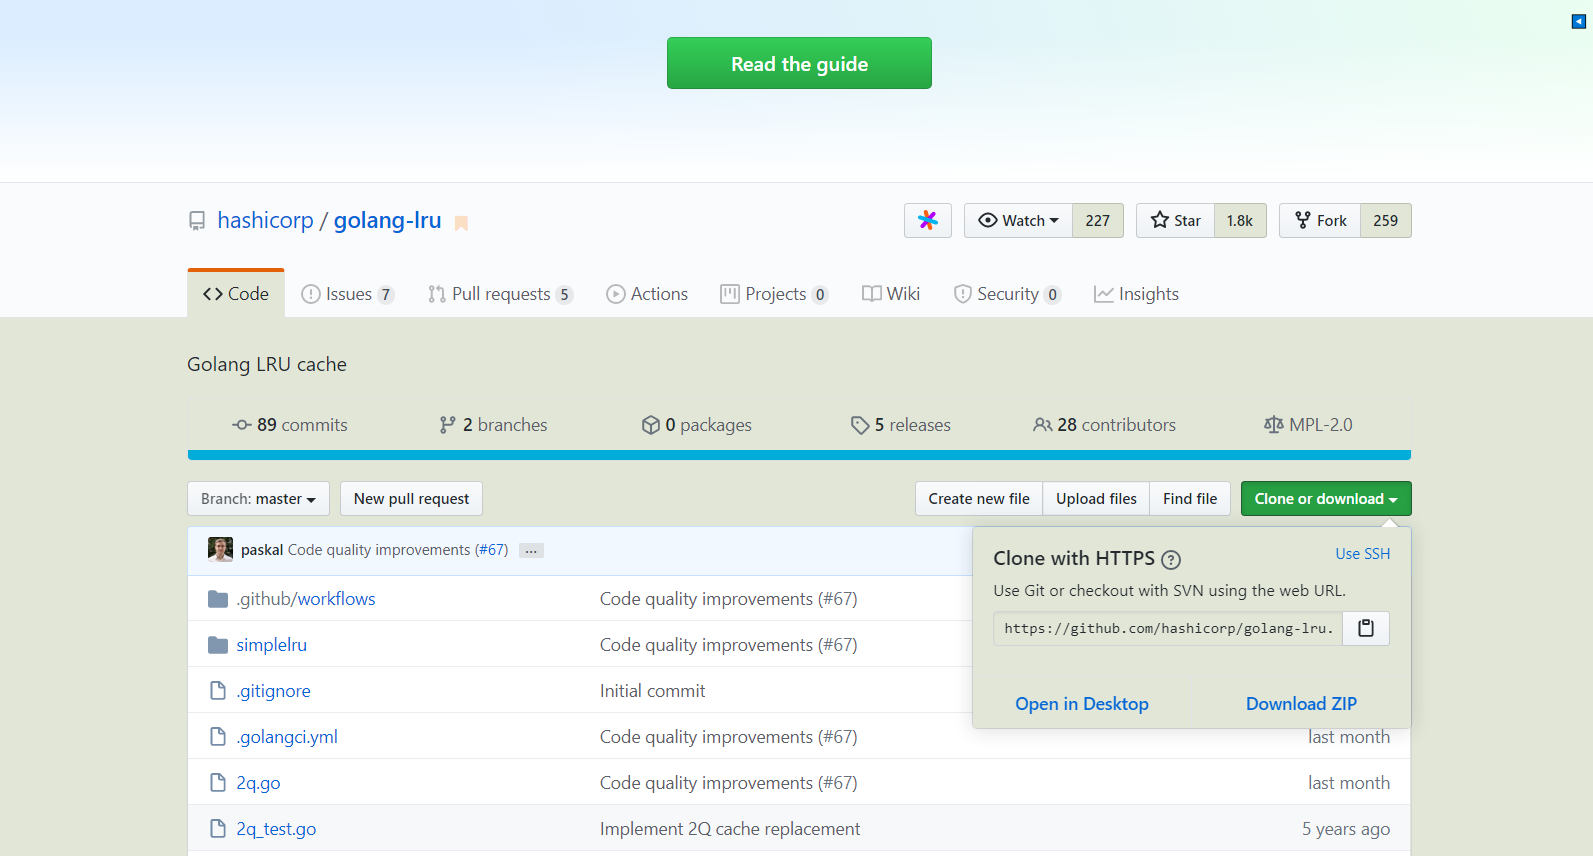Star the repository
Screen dimensions: 1593x856
click(x=1176, y=220)
